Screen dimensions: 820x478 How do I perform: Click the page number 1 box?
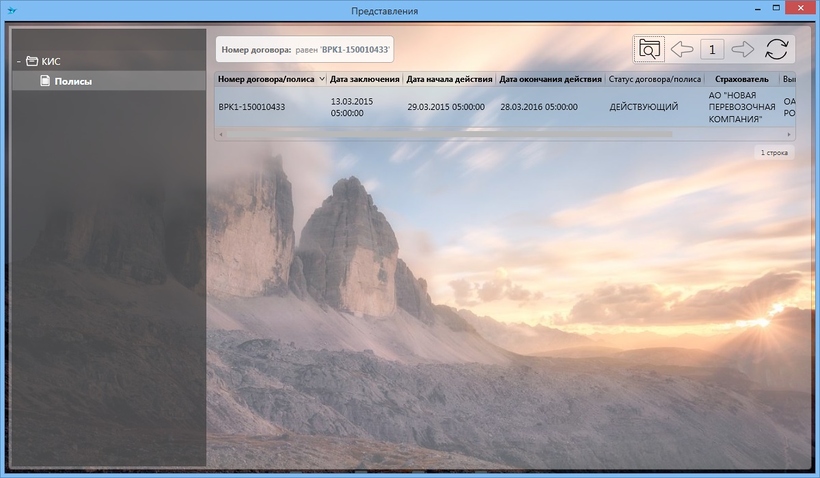click(x=712, y=49)
